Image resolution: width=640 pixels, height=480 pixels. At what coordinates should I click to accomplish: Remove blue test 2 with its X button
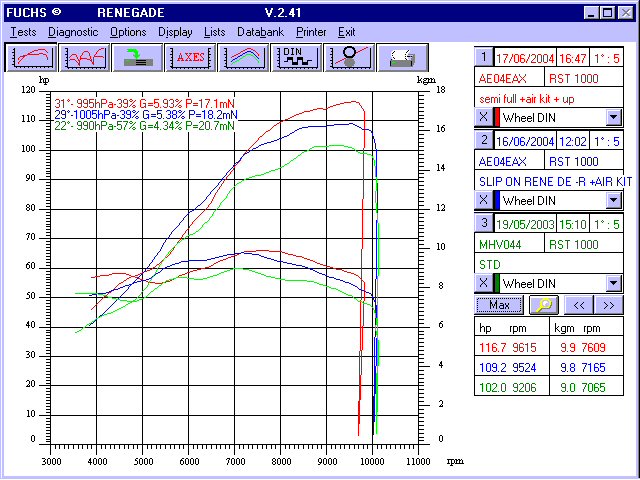[484, 200]
